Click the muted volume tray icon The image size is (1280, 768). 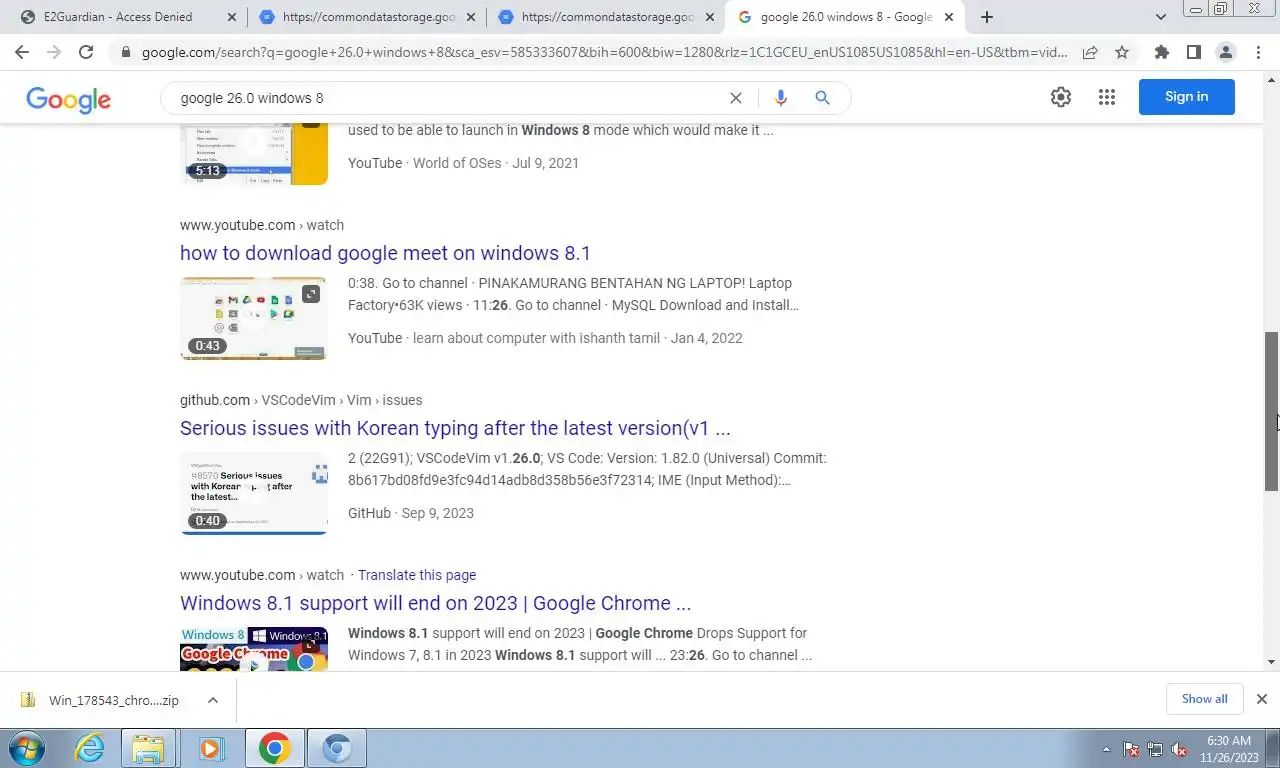1180,749
